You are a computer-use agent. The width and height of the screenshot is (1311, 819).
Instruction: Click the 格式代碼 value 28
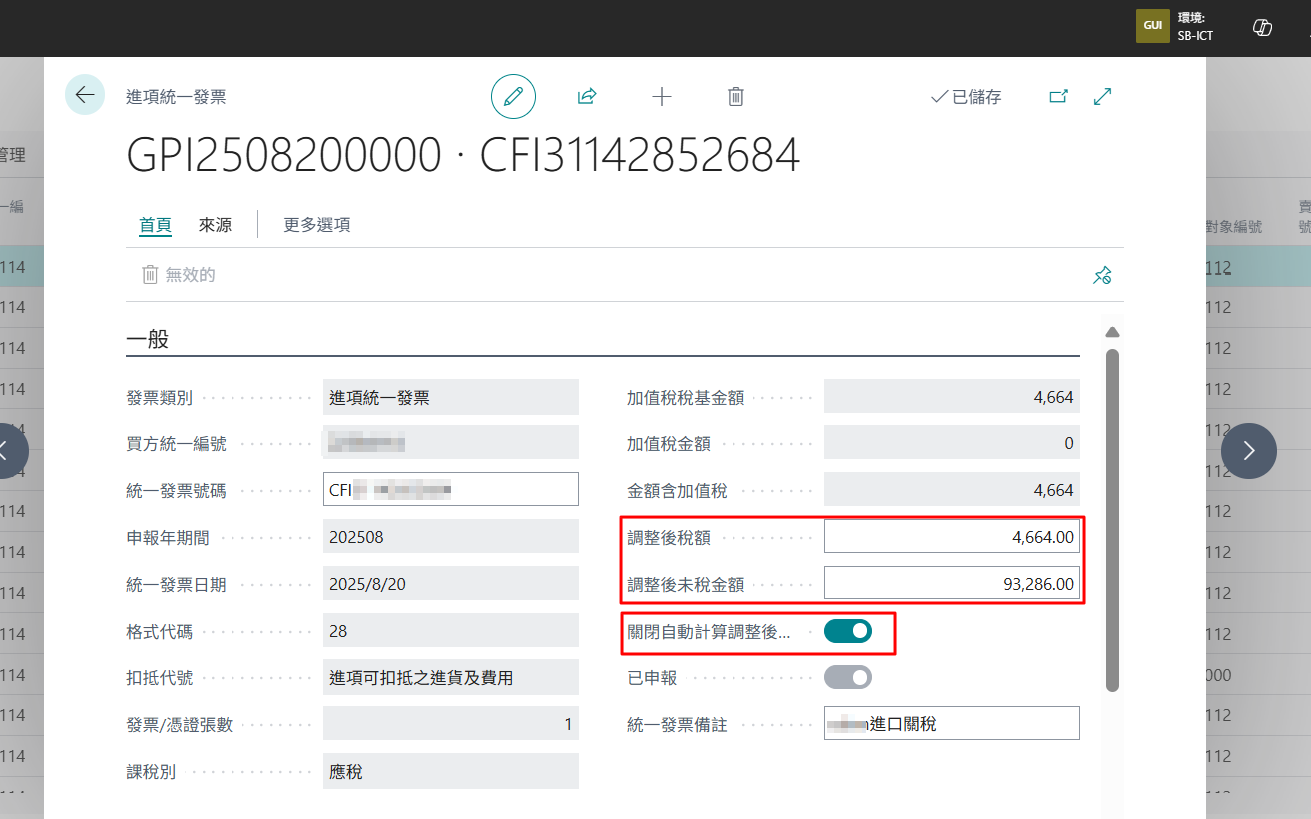point(451,631)
